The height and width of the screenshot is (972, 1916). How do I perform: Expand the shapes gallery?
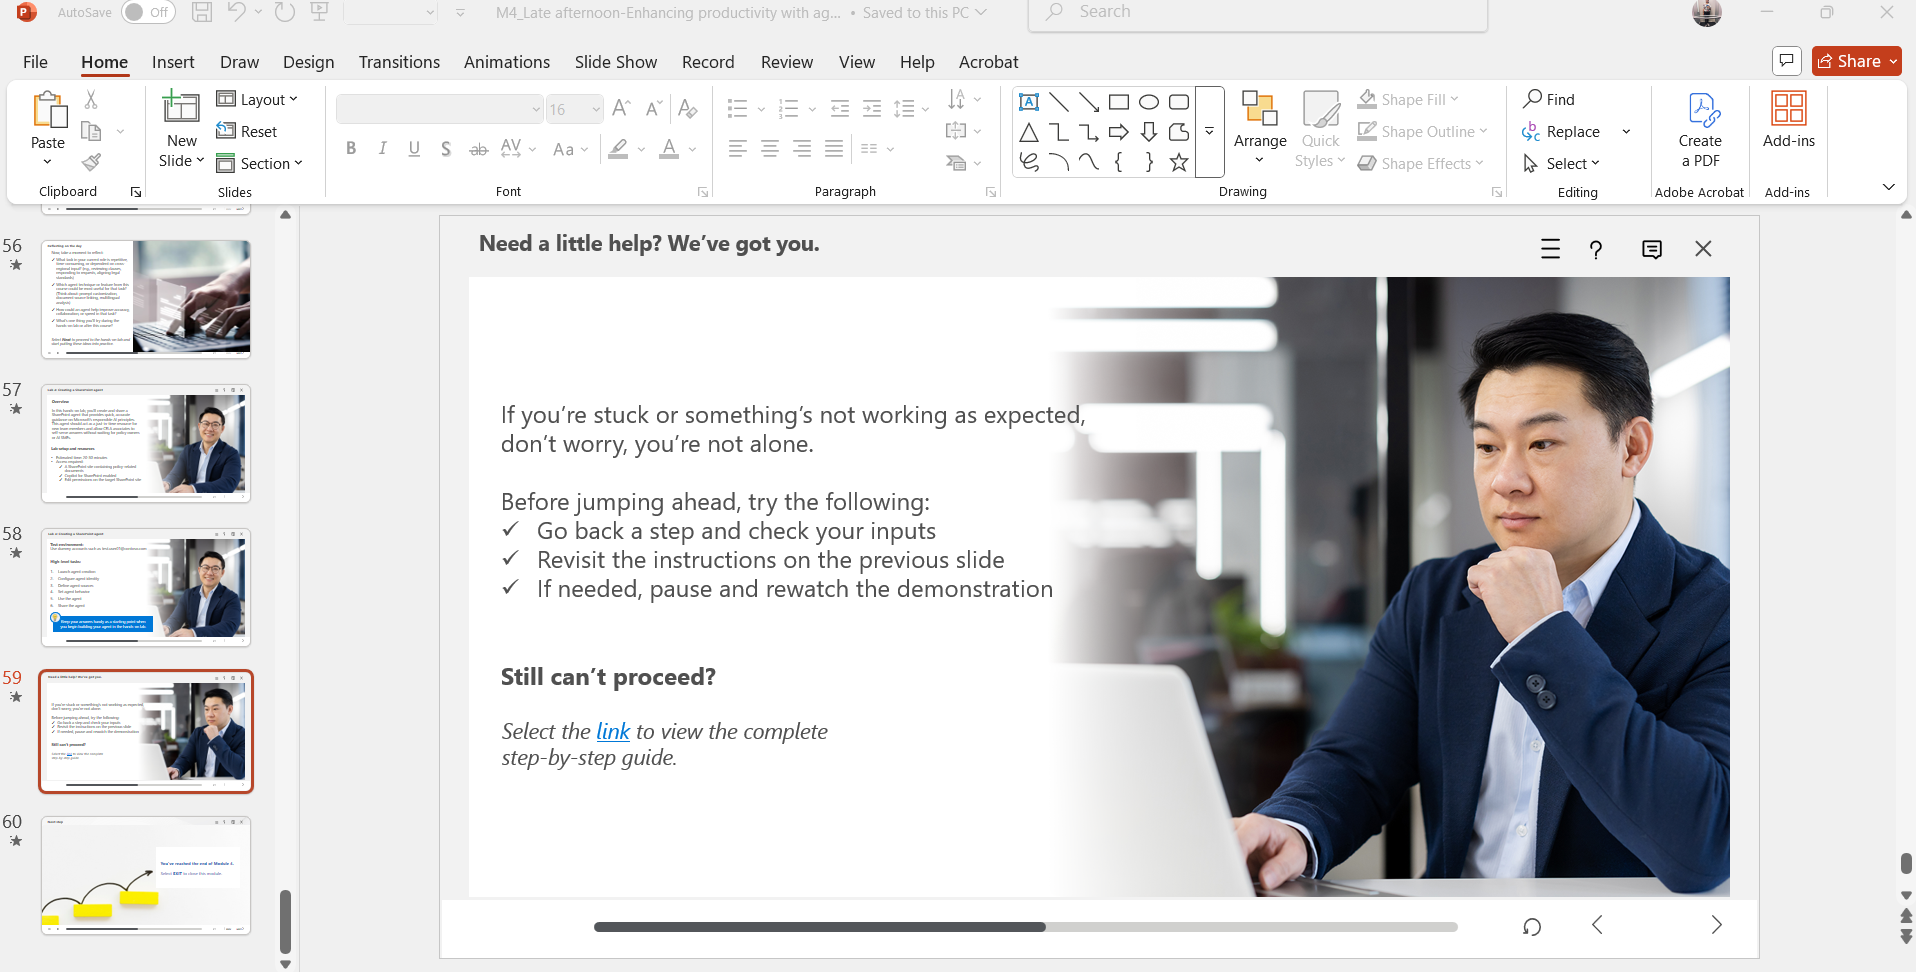tap(1209, 132)
